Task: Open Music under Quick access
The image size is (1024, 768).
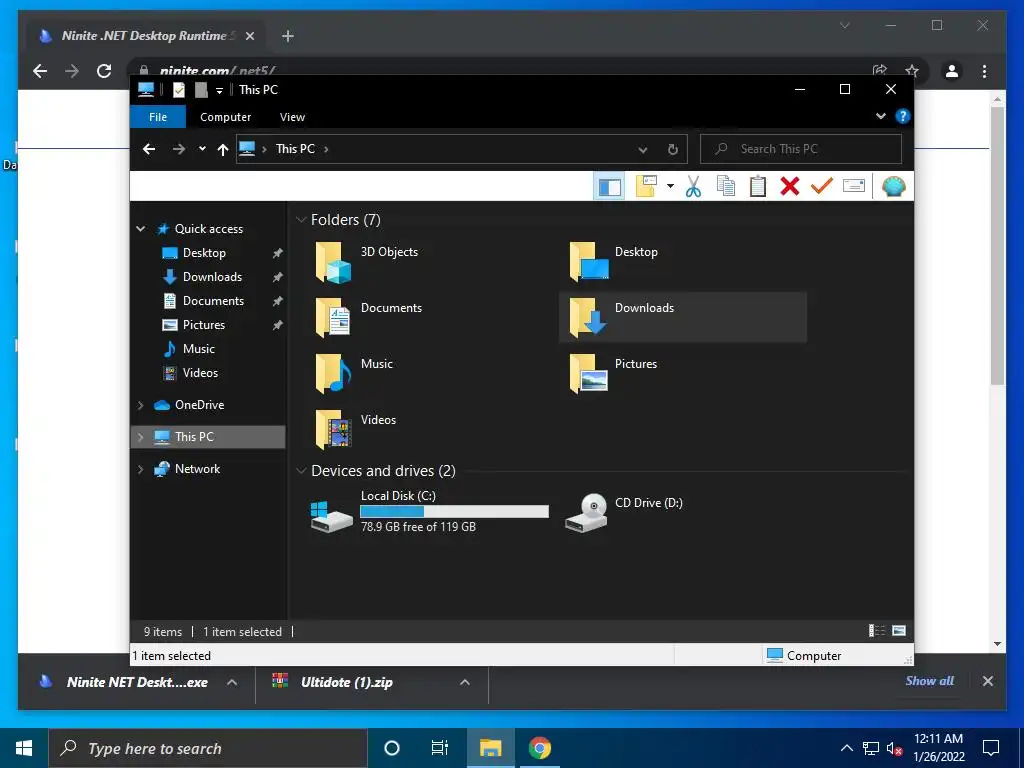Action: coord(199,349)
